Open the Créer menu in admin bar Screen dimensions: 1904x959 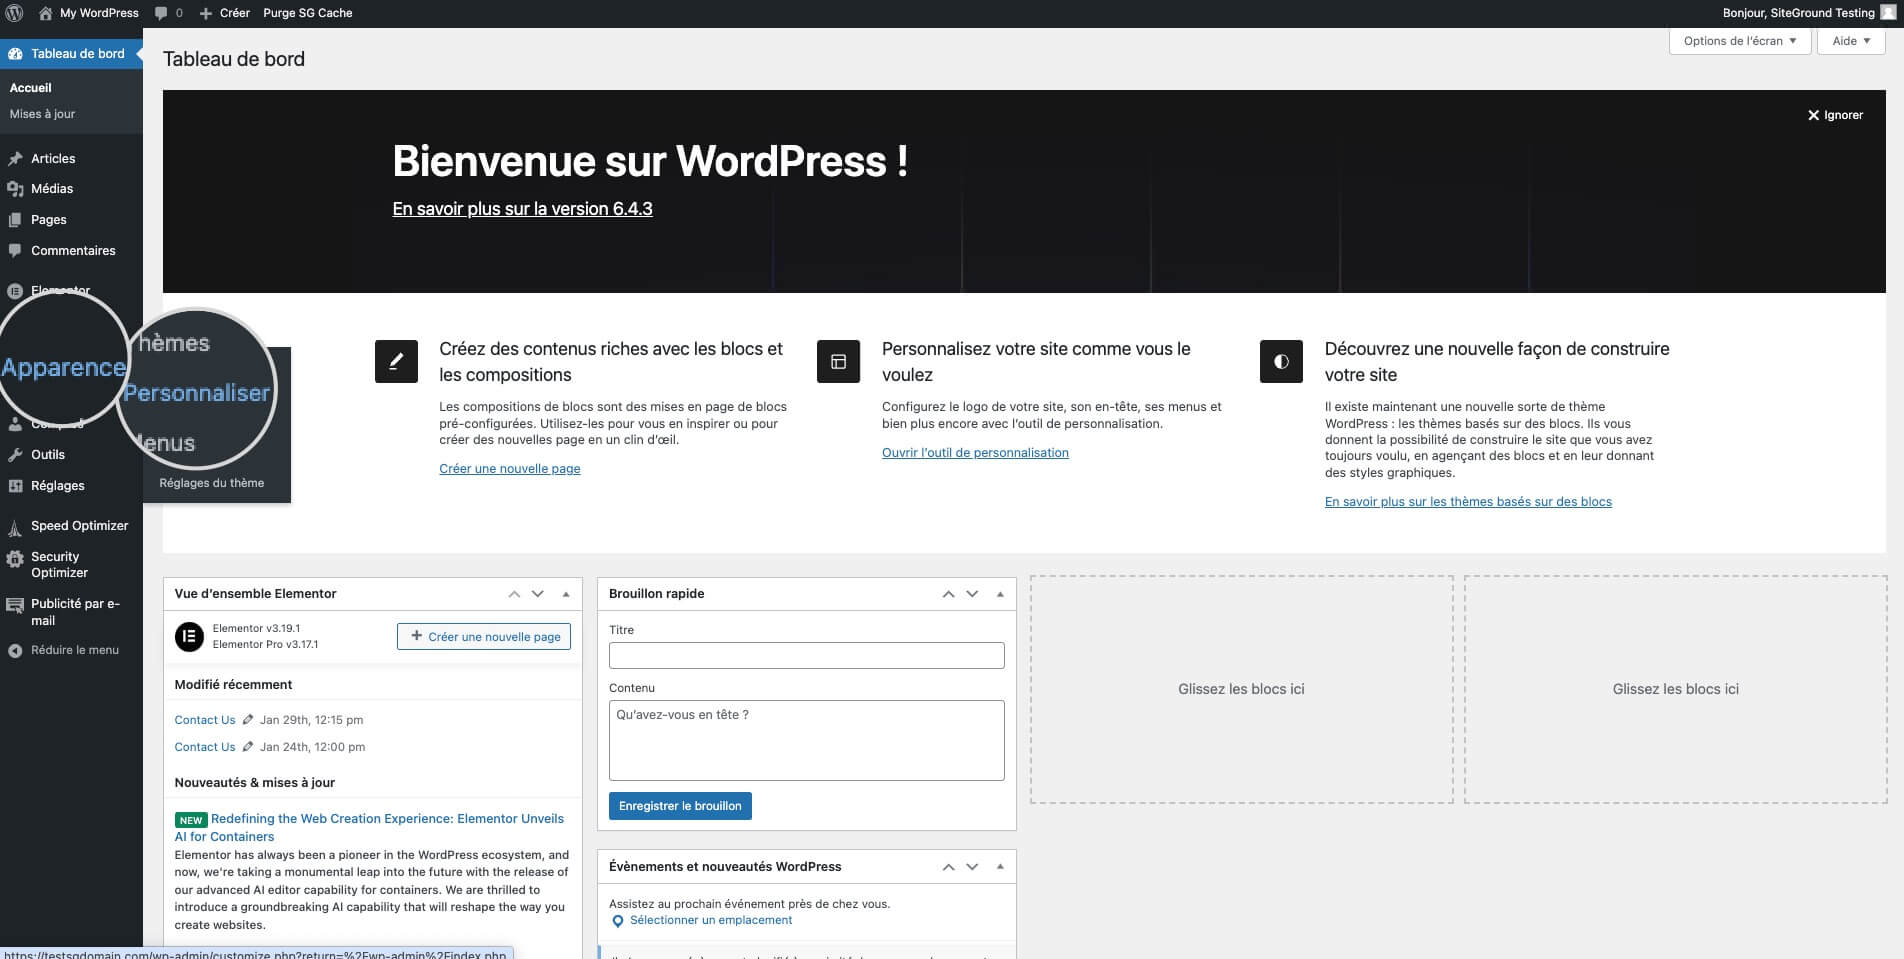tap(224, 13)
